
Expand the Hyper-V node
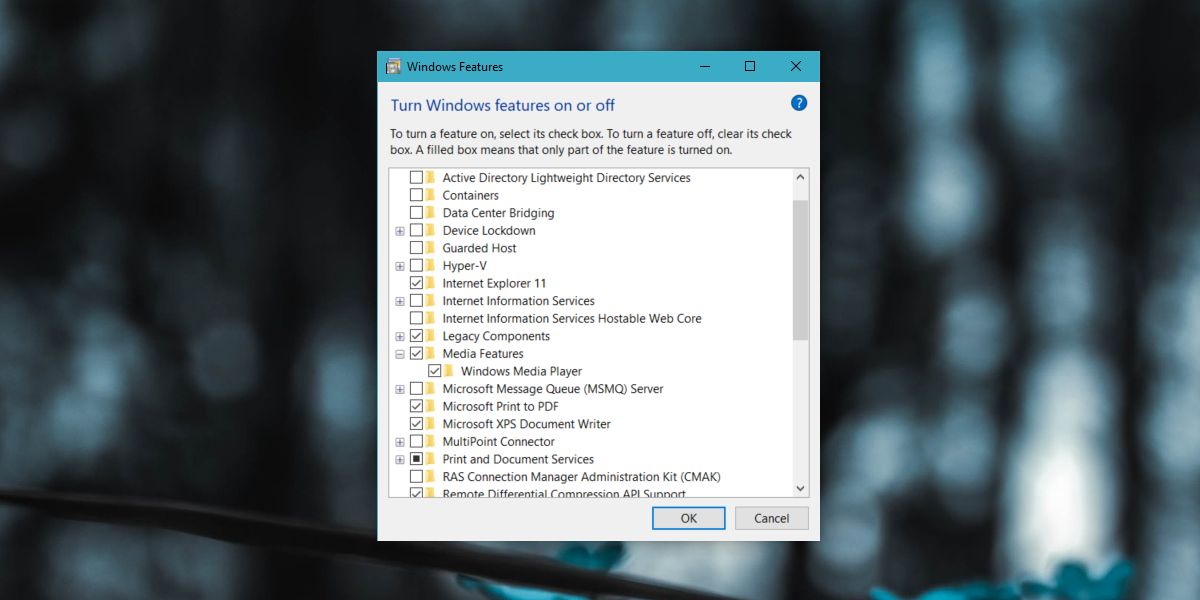(400, 266)
